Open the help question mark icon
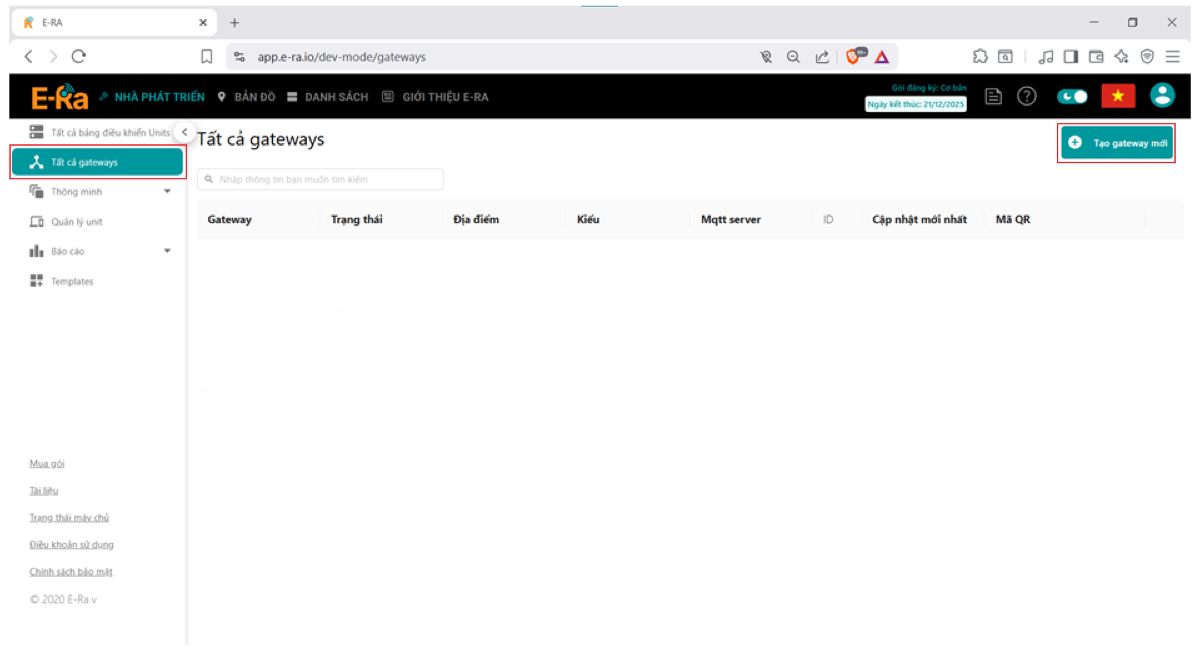Image resolution: width=1193 pixels, height=662 pixels. tap(1026, 96)
